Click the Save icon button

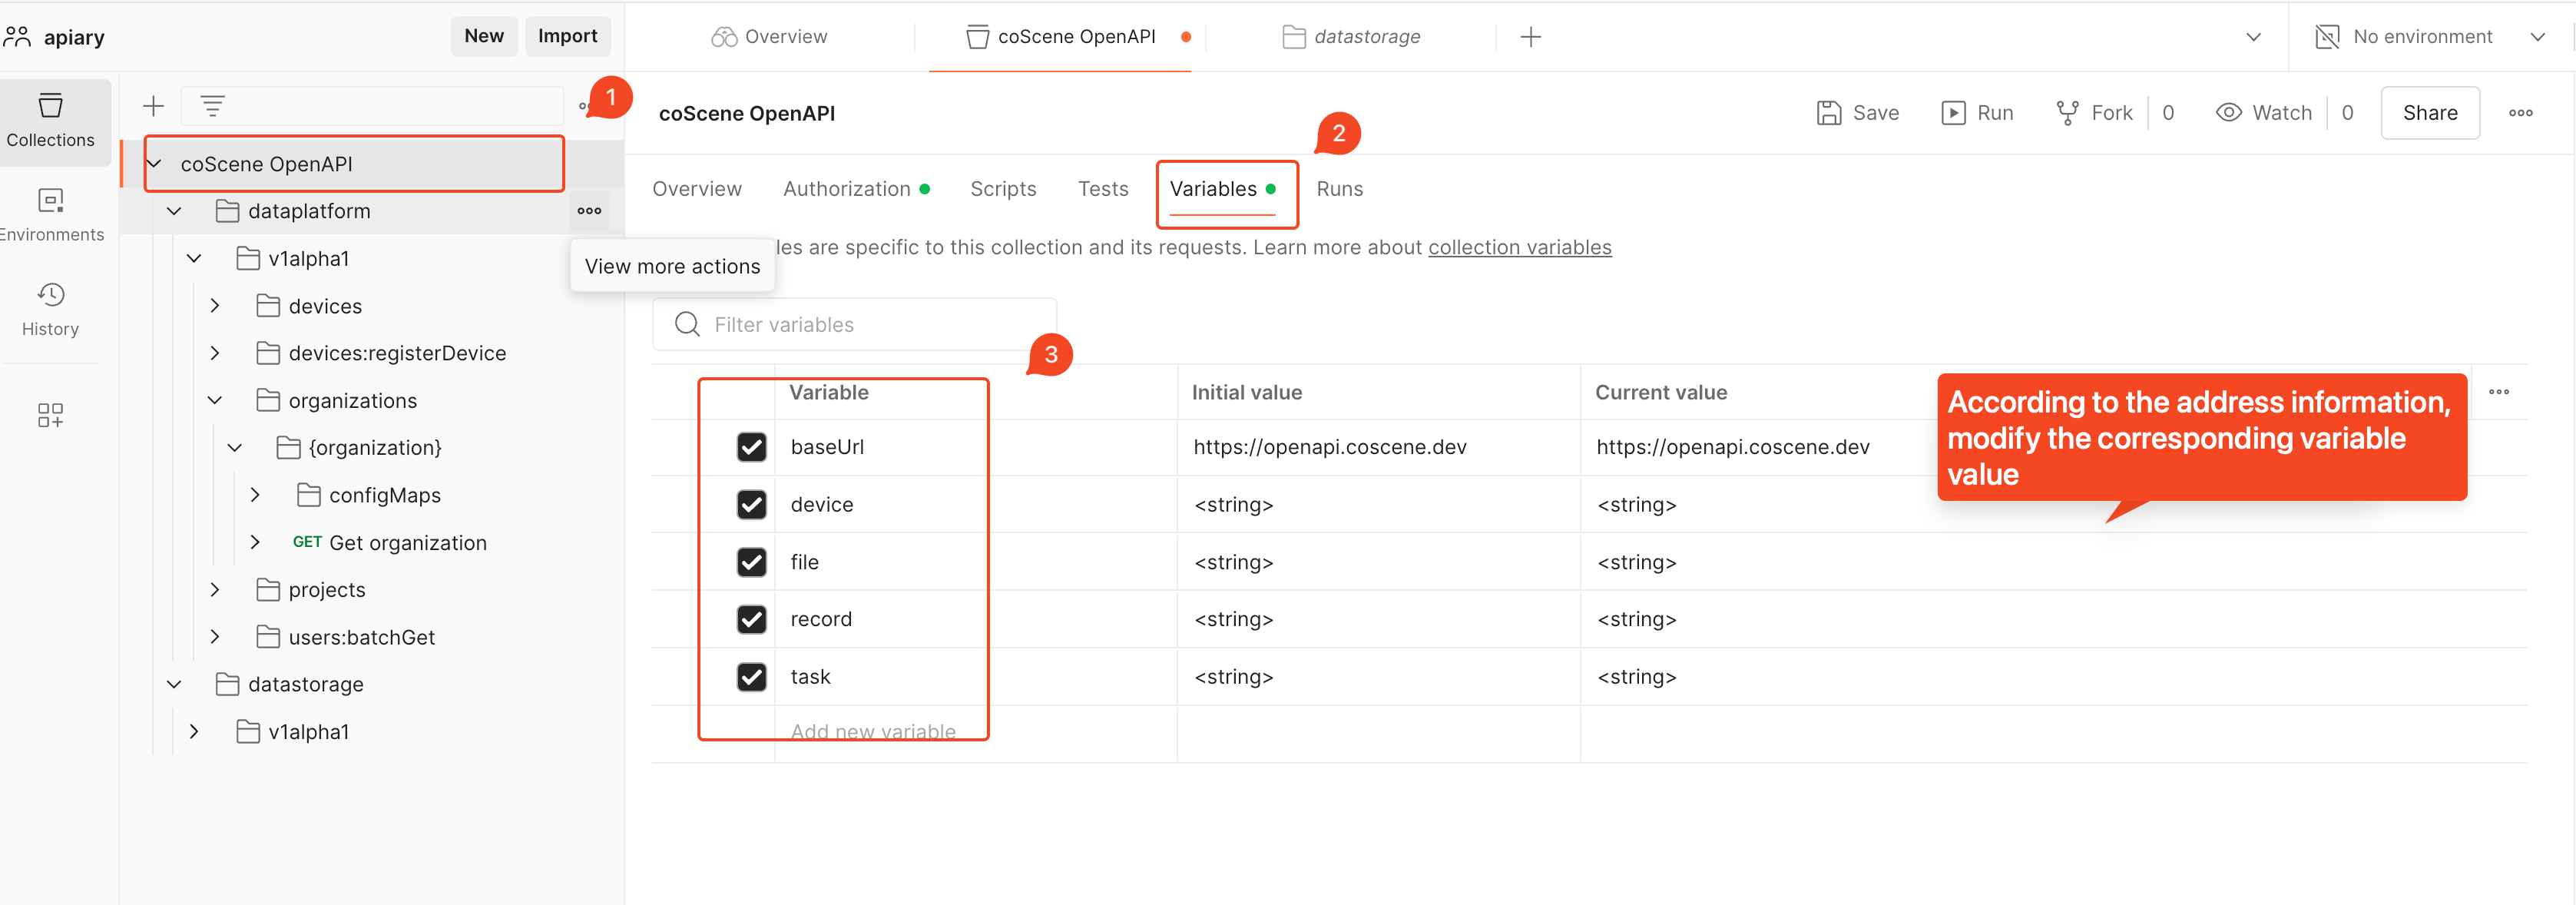click(1828, 113)
